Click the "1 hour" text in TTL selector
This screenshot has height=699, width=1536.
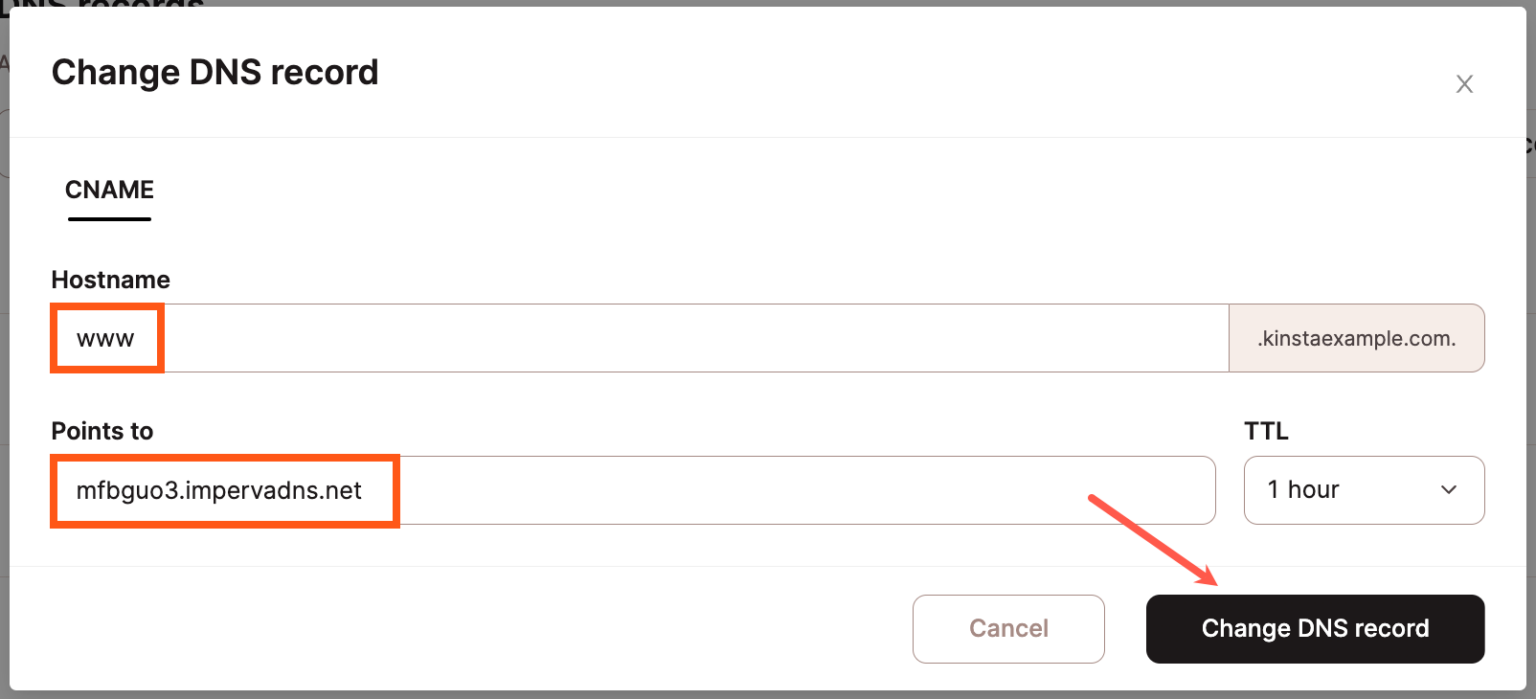1303,490
